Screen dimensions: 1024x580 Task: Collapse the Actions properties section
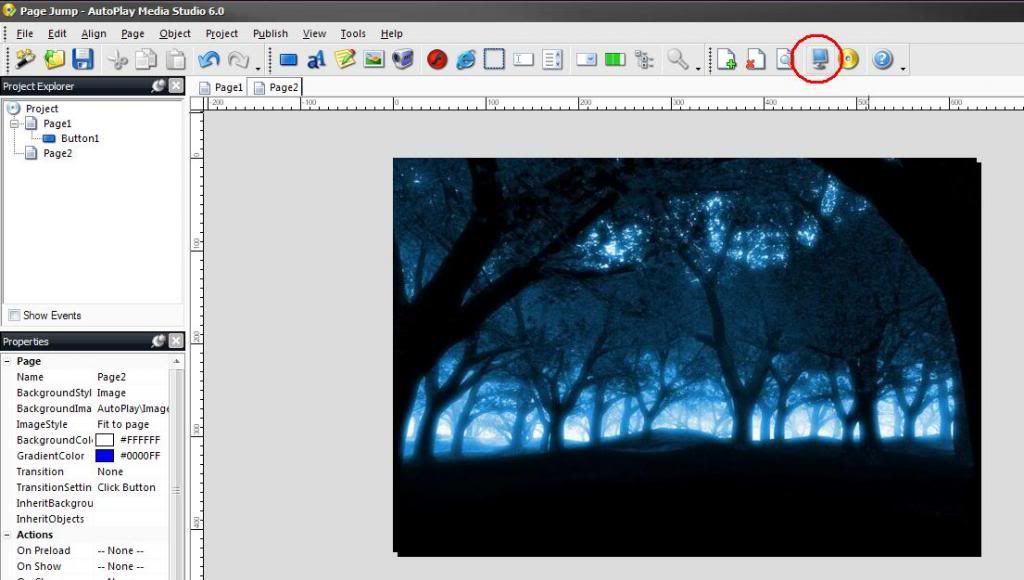tap(7, 535)
